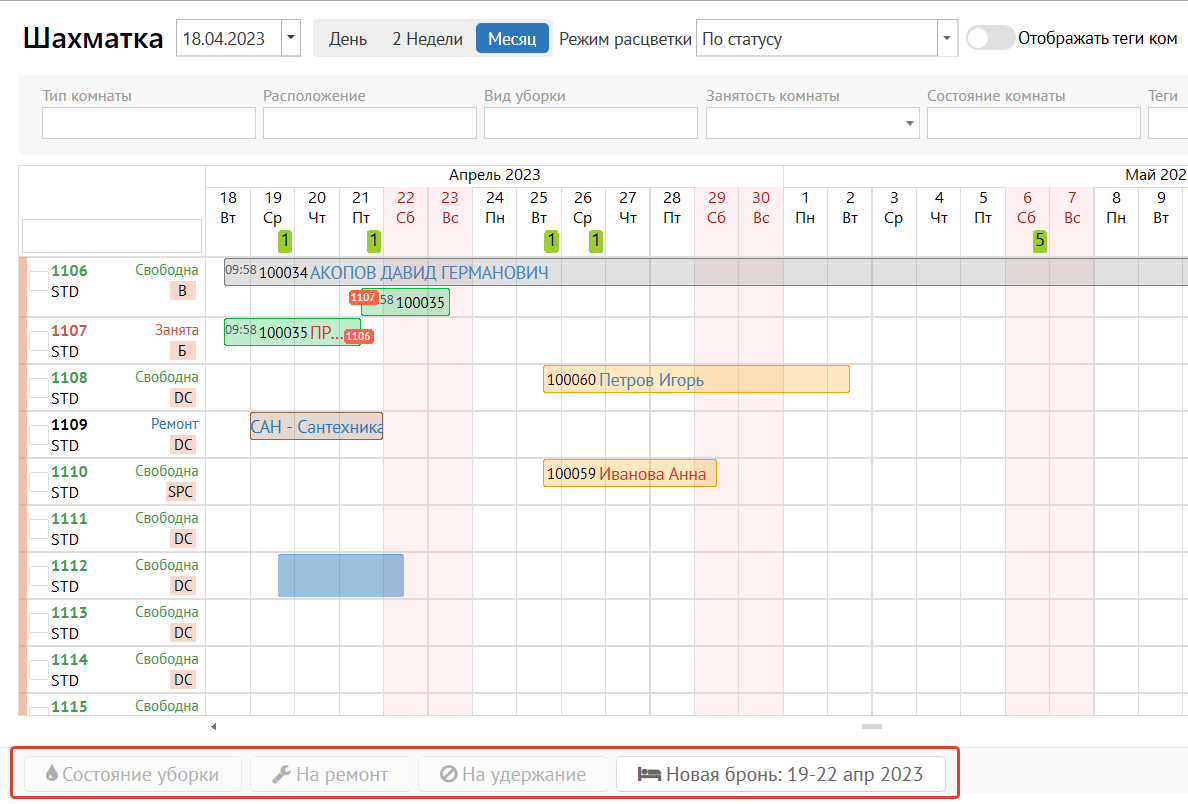The image size is (1188, 804).
Task: Open the cleaning type filter field
Action: point(591,123)
